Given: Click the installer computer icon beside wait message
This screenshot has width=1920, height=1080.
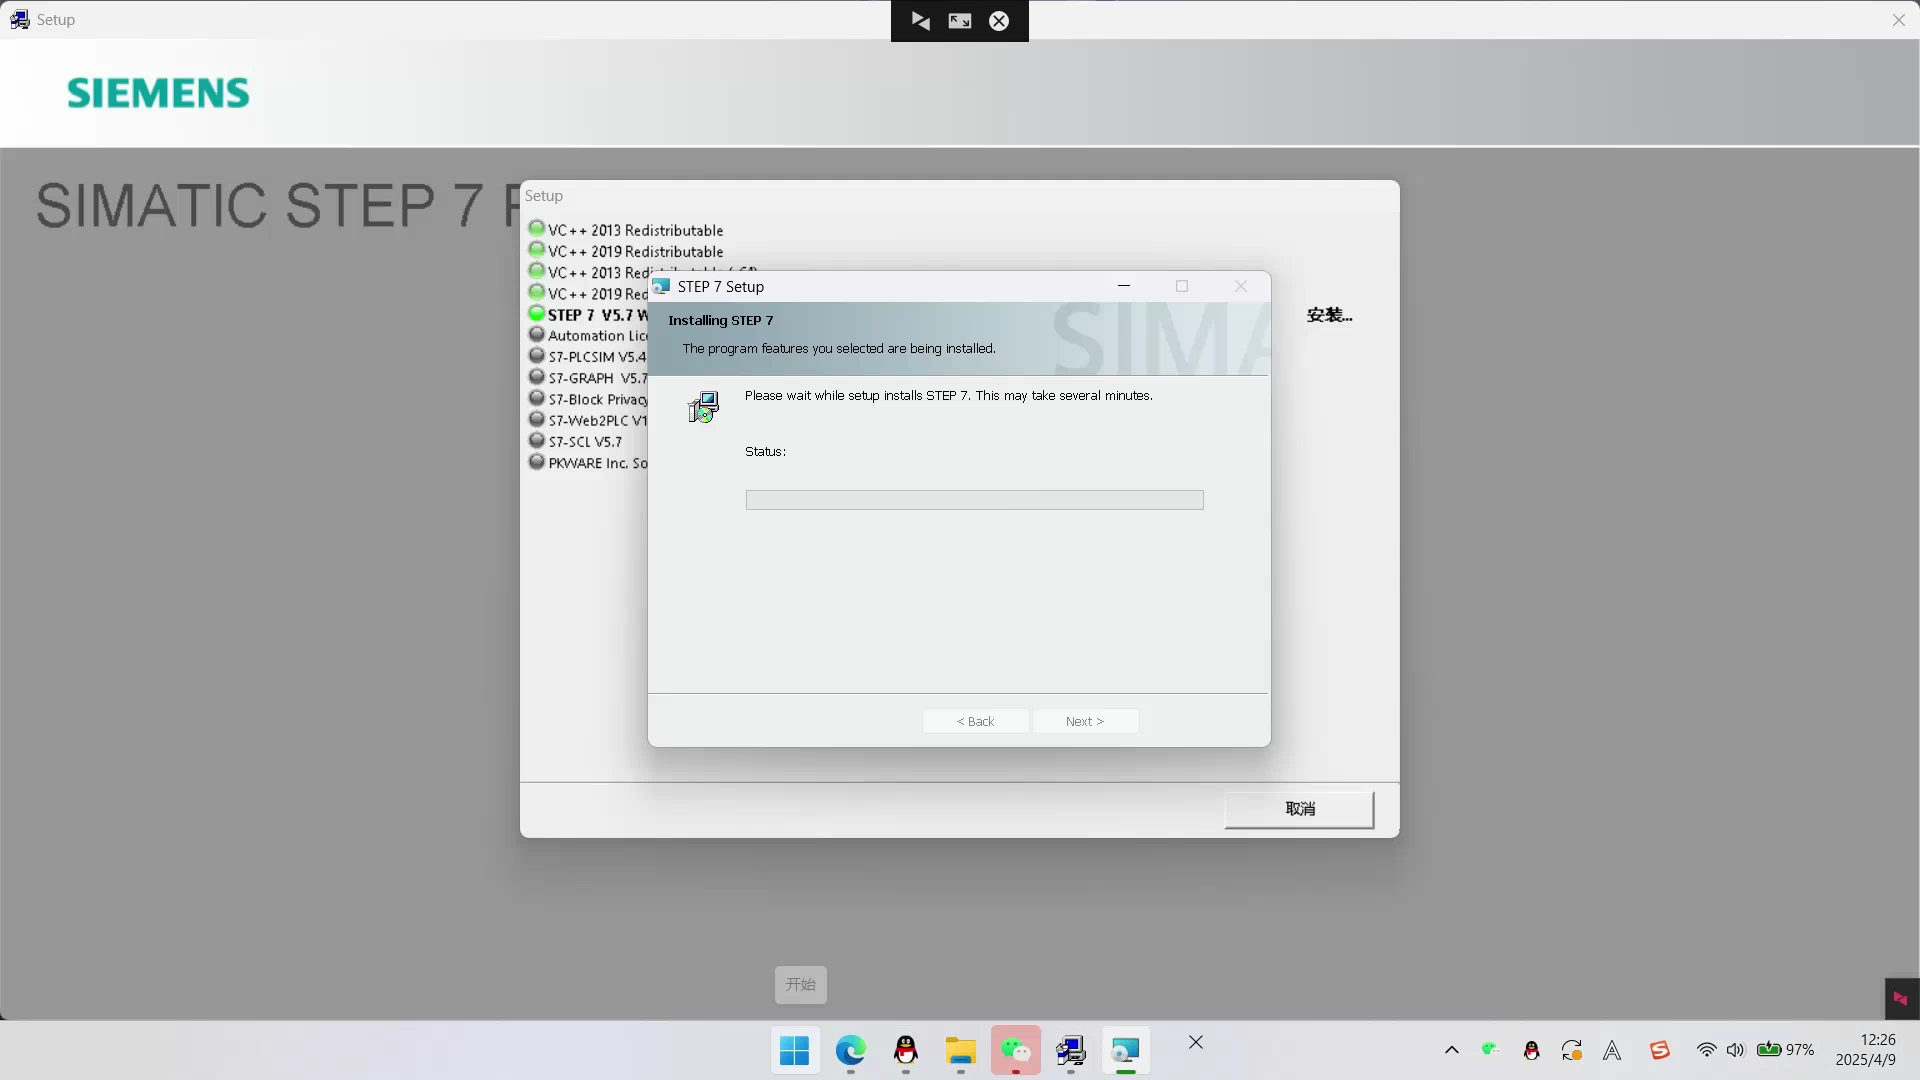Looking at the screenshot, I should (x=704, y=407).
